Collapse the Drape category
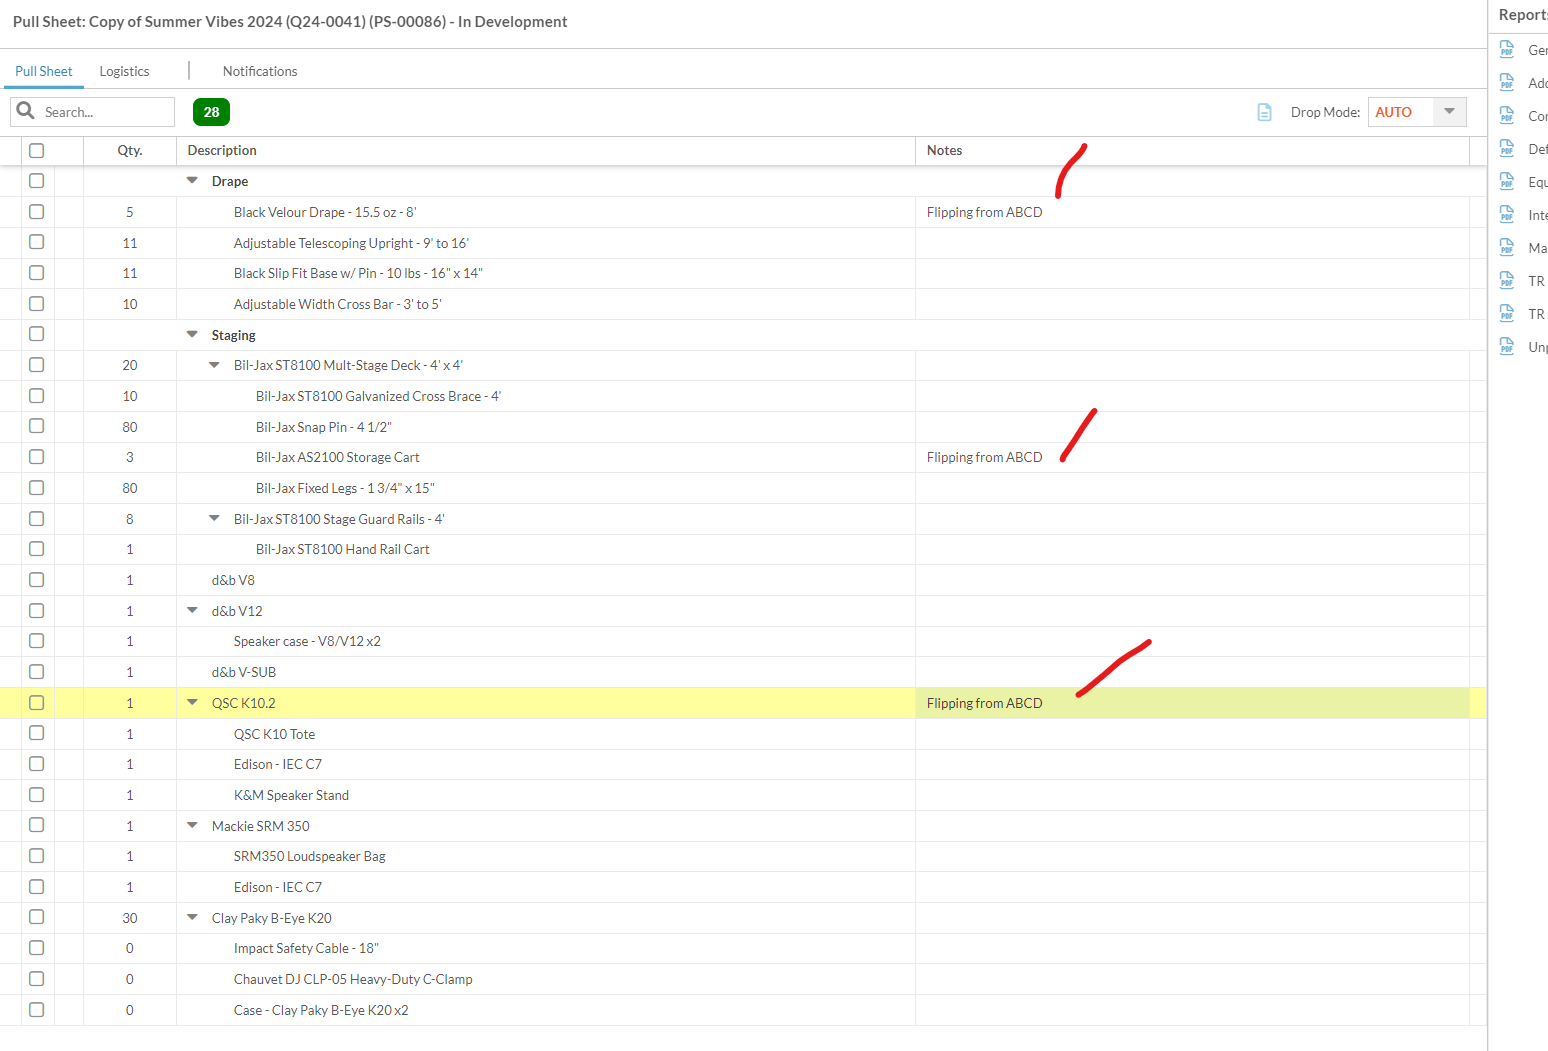This screenshot has height=1051, width=1548. click(x=193, y=181)
